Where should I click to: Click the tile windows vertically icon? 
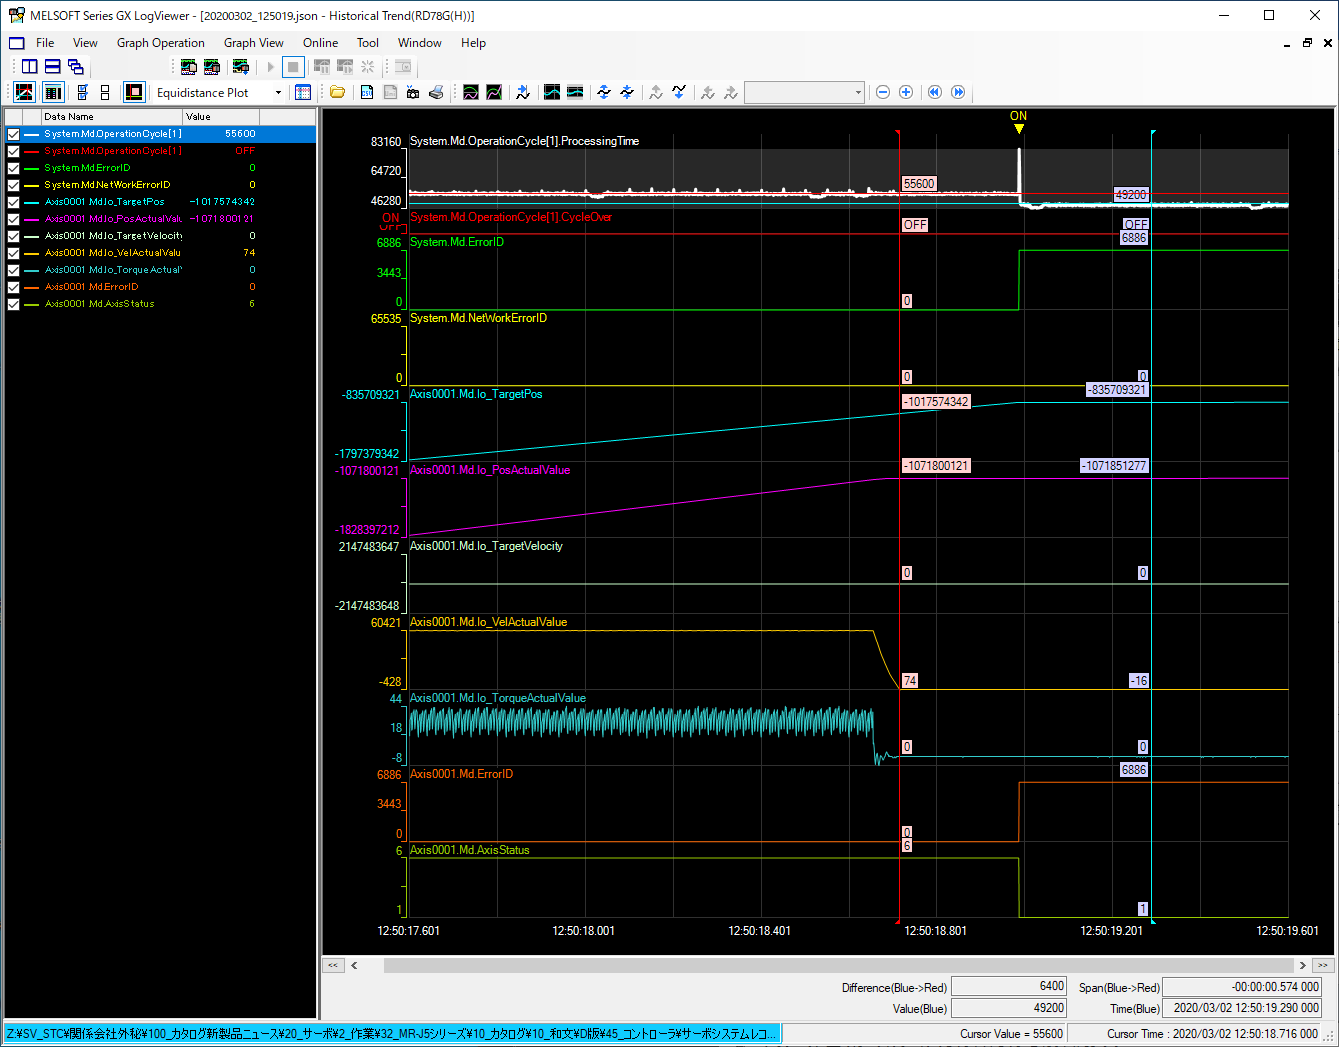pyautogui.click(x=28, y=66)
